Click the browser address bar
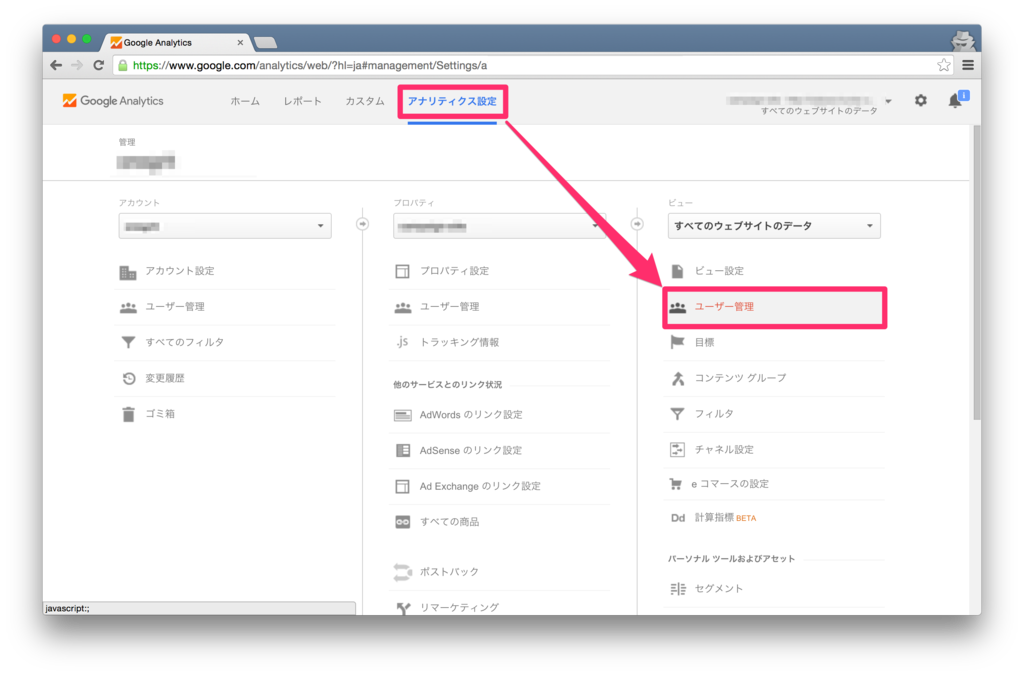1024x676 pixels. tap(532, 65)
